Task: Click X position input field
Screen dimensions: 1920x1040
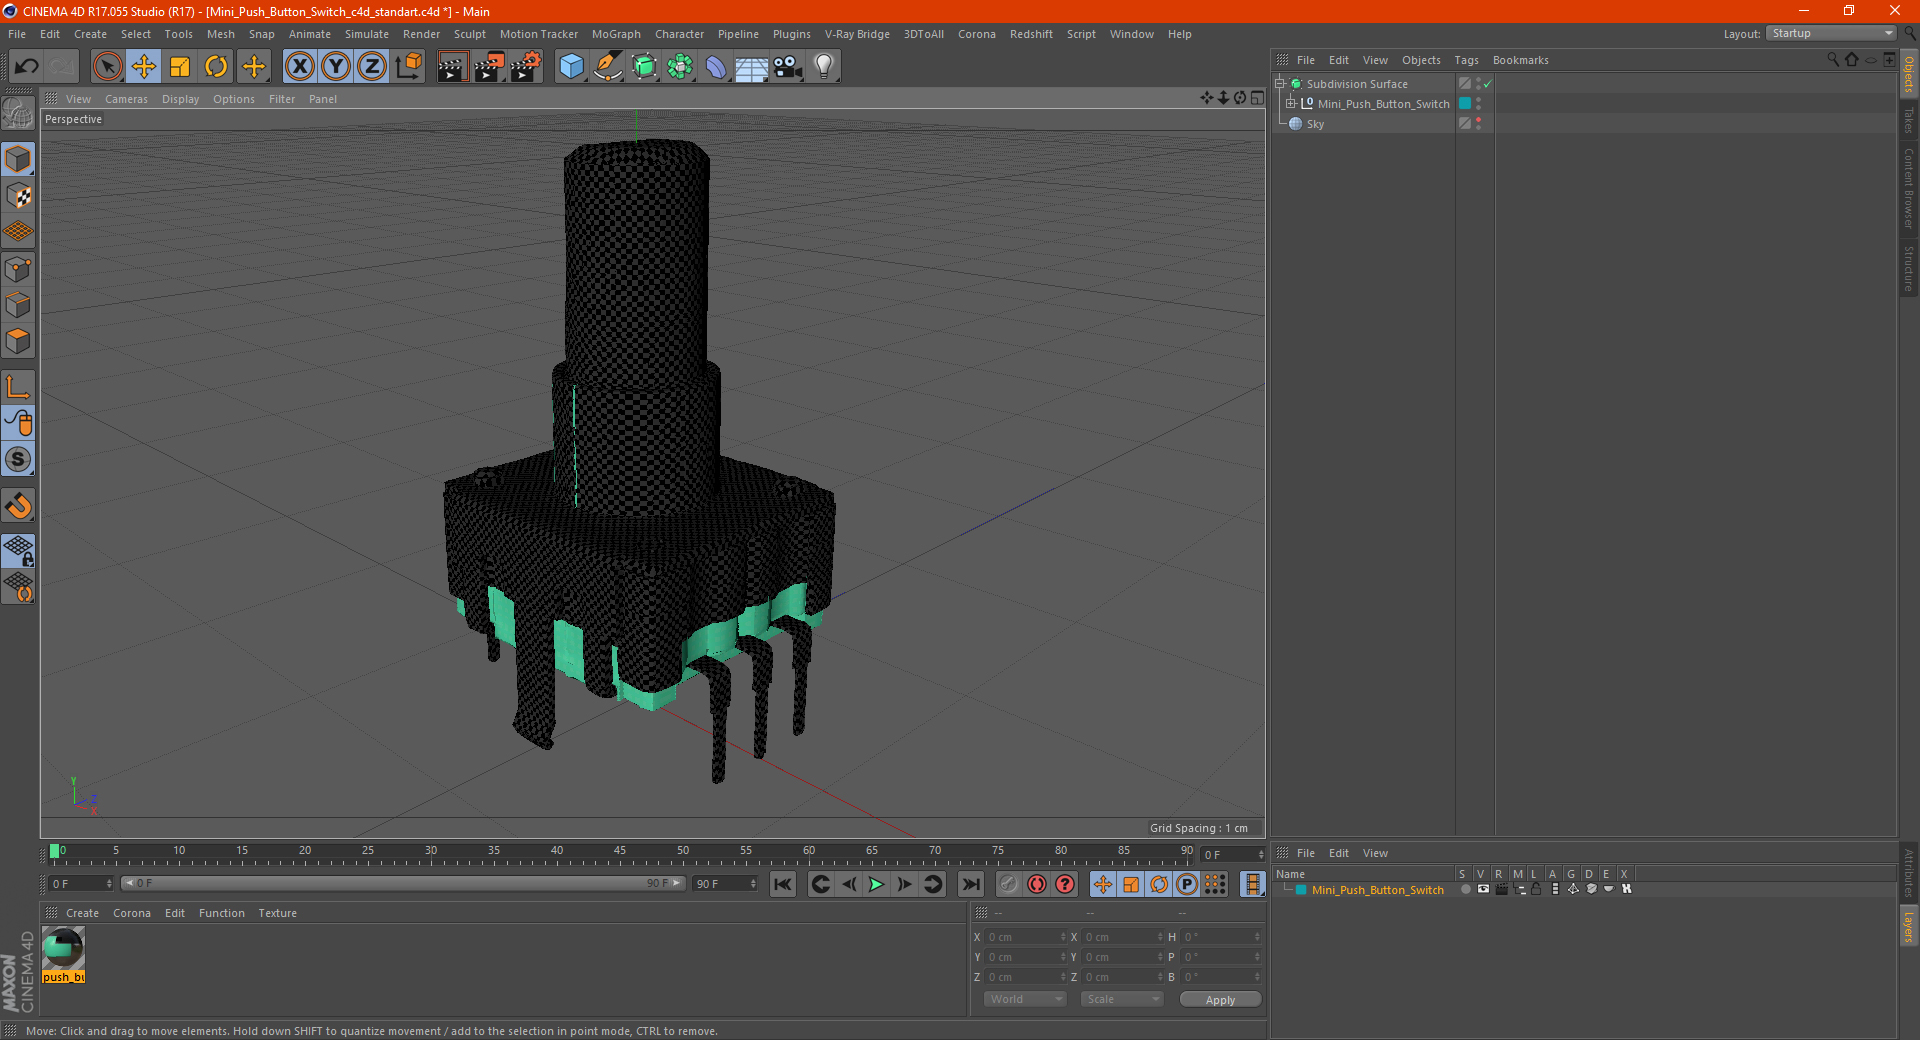Action: coord(1027,937)
